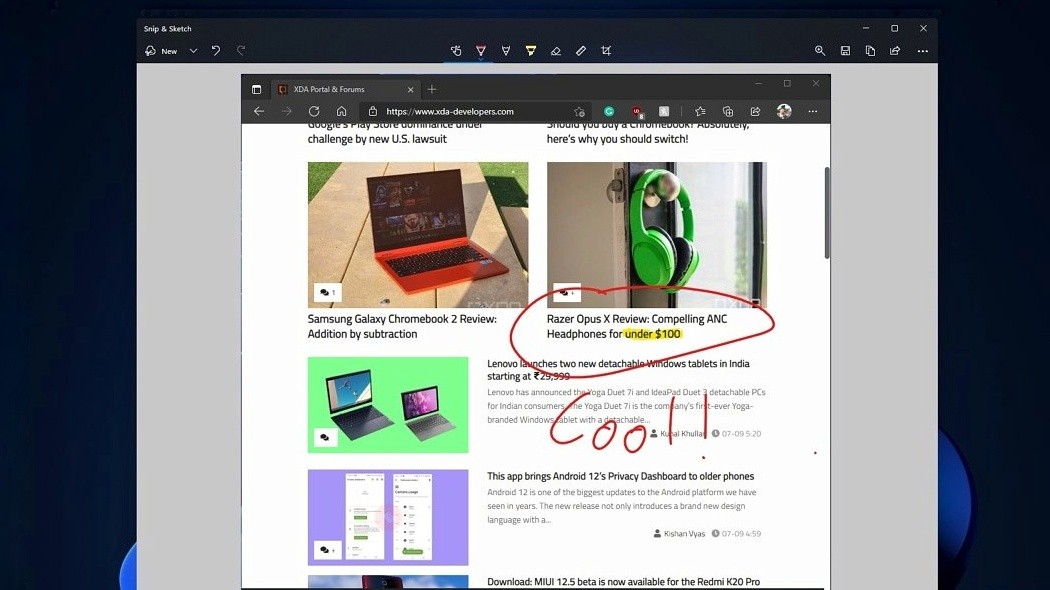Viewport: 1050px width, 590px height.
Task: Open the green Grammarly extension
Action: coord(609,111)
